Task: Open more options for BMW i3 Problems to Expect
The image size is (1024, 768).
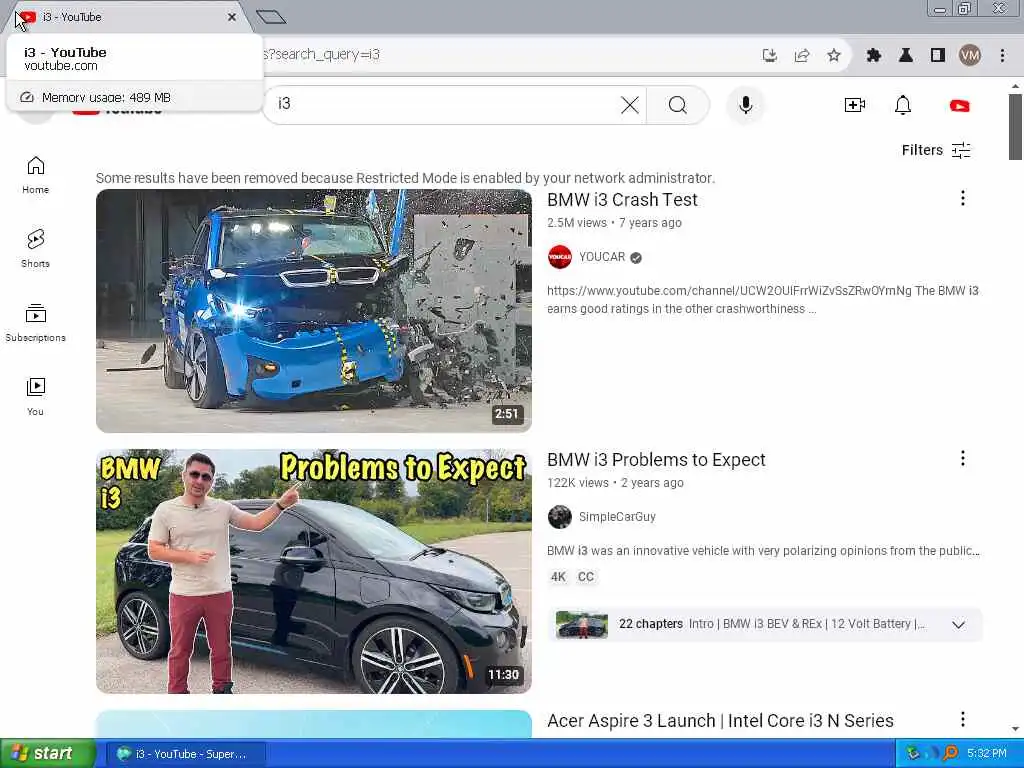Action: pos(963,458)
